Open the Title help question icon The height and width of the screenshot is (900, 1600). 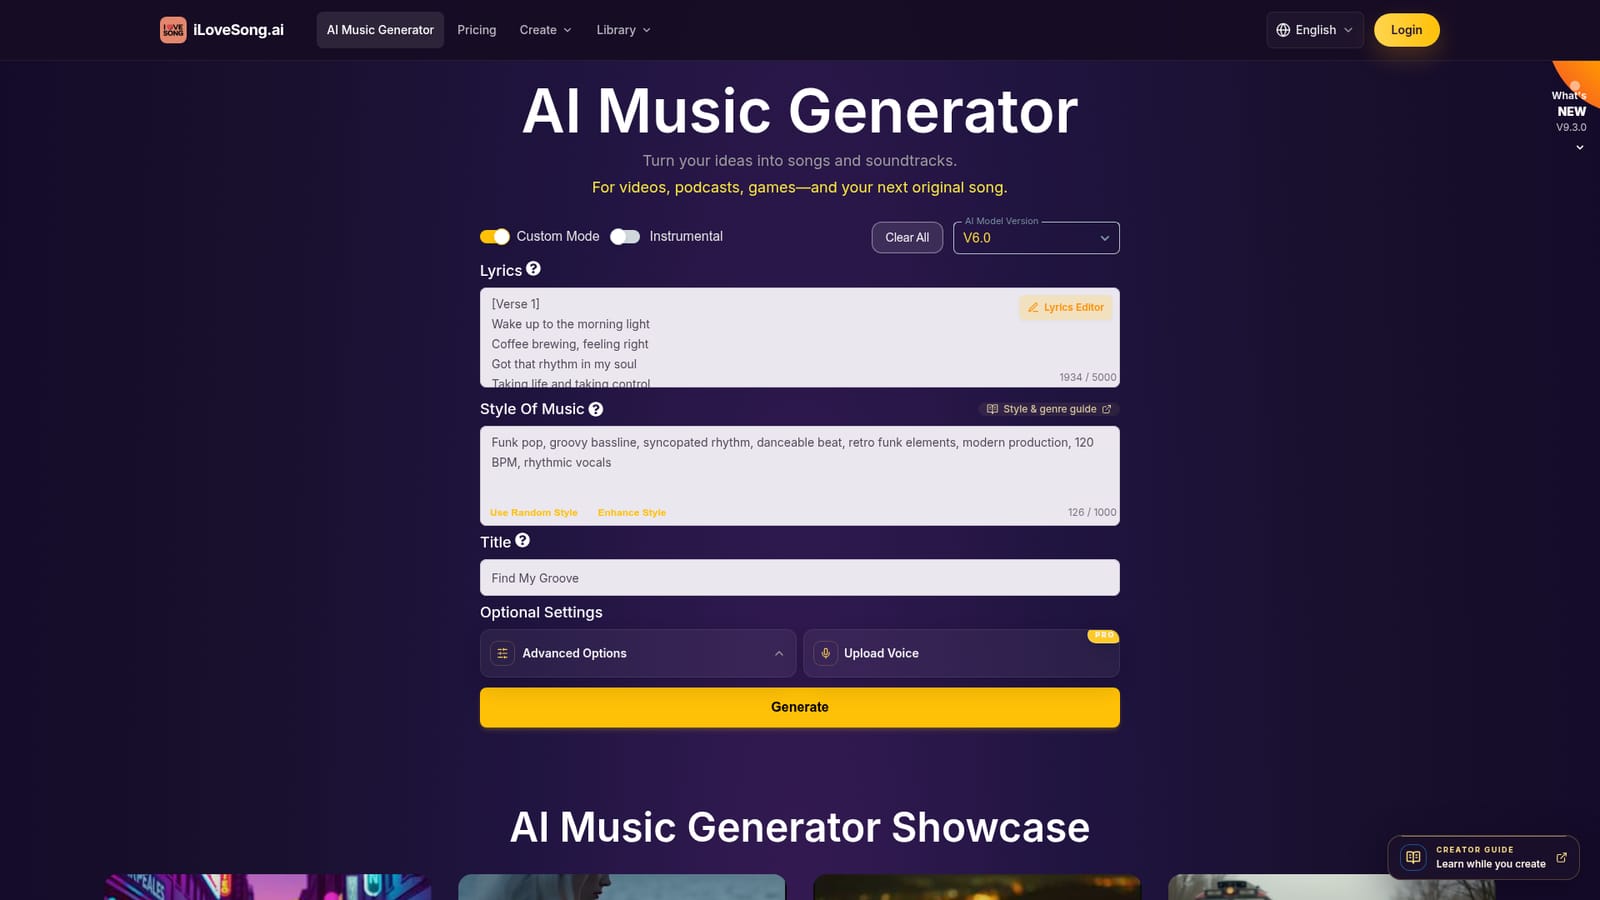coord(522,540)
